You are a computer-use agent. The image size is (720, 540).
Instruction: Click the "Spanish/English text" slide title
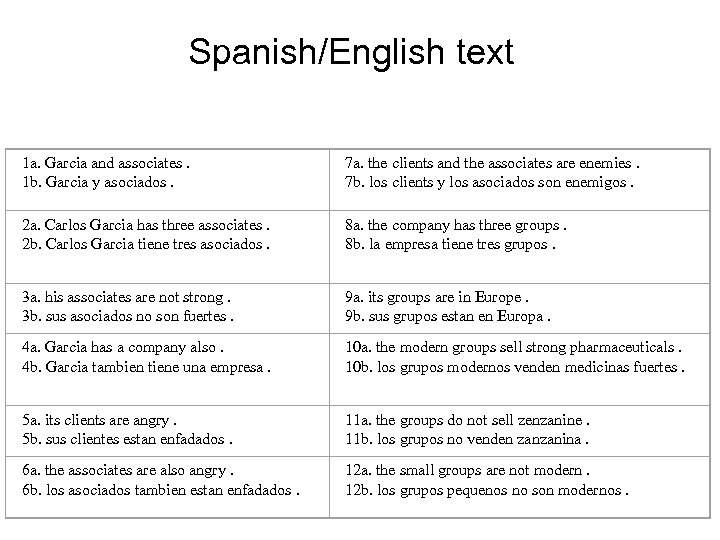click(x=351, y=51)
